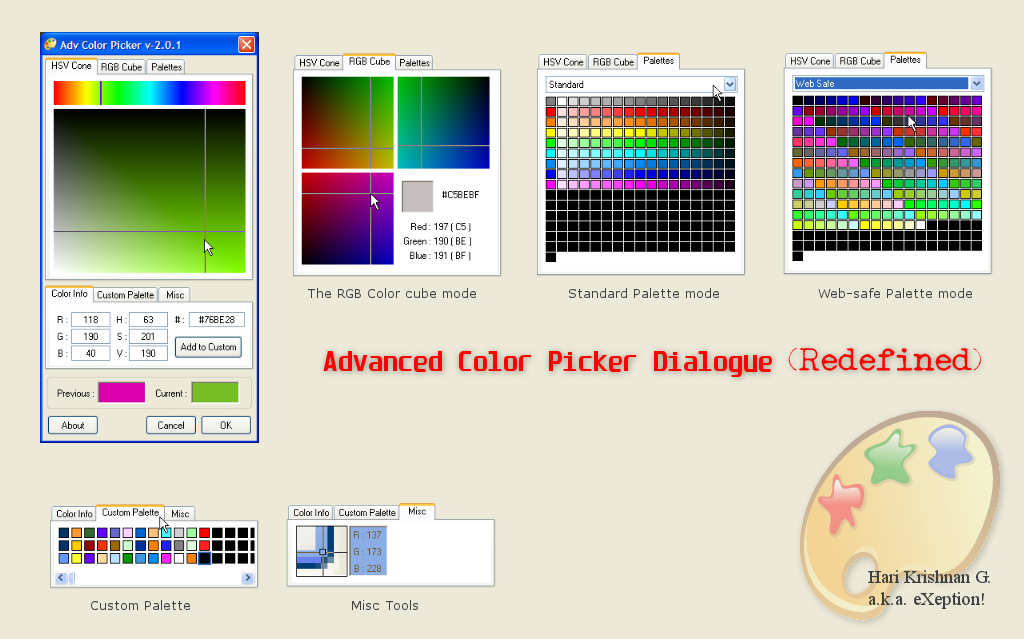Confirm with the OK button
Image resolution: width=1024 pixels, height=639 pixels.
226,425
